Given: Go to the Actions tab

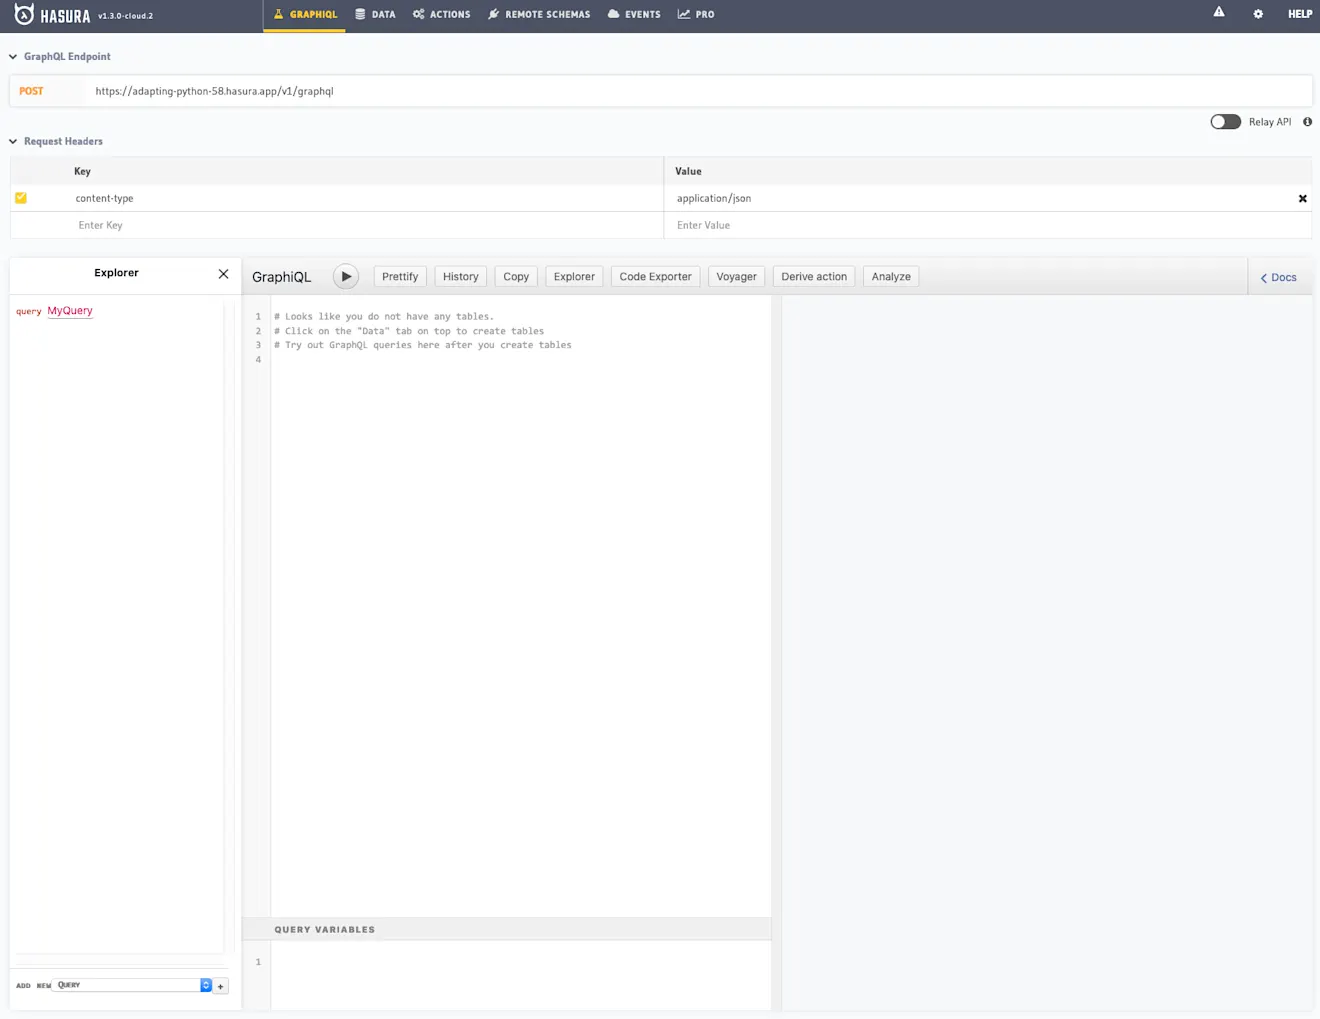Looking at the screenshot, I should pyautogui.click(x=442, y=15).
